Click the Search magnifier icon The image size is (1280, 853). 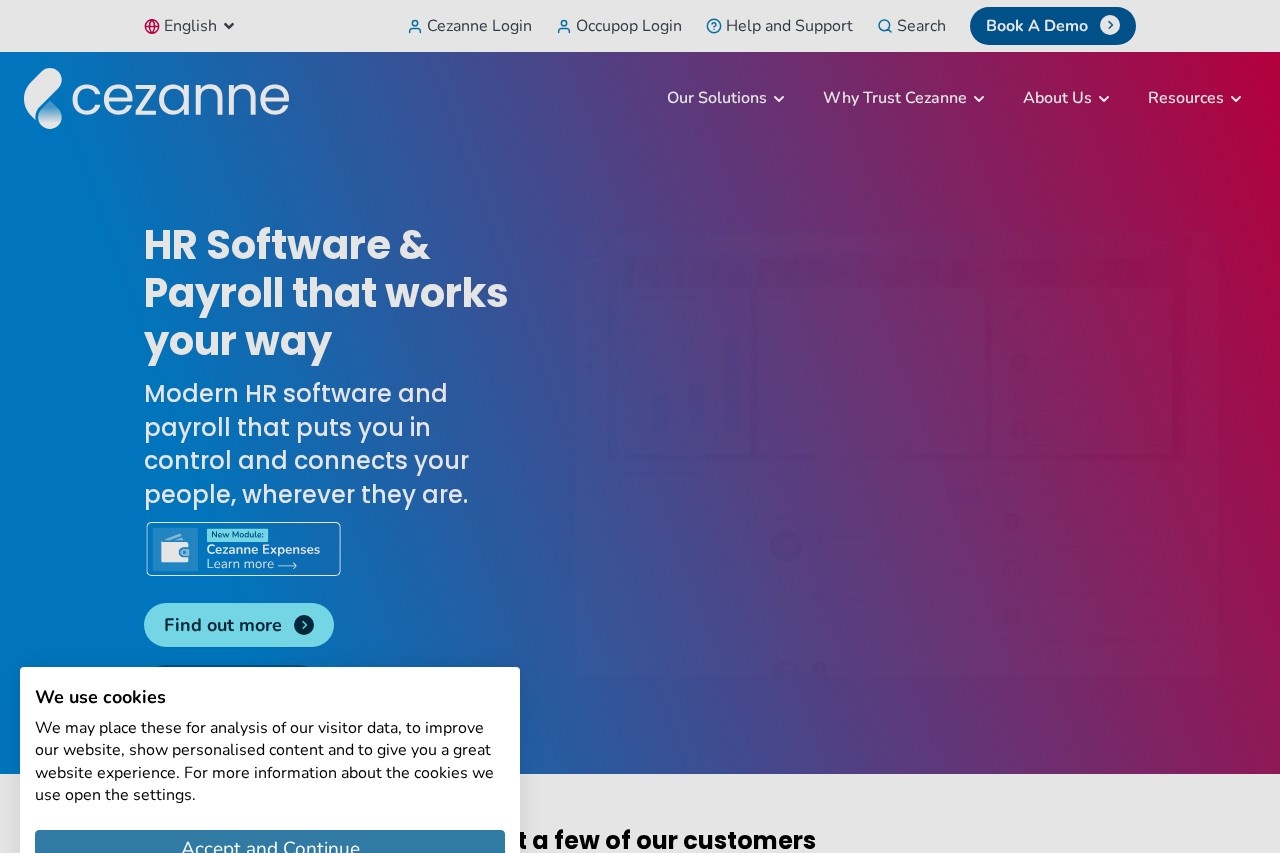coord(885,27)
